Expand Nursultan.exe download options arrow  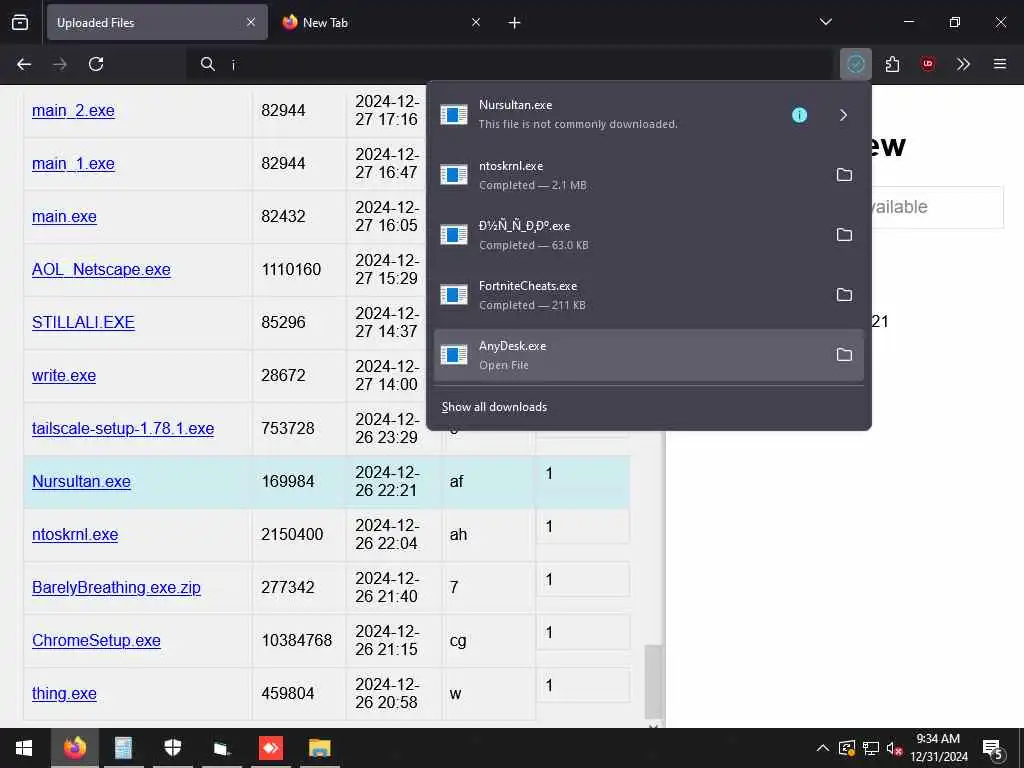click(x=843, y=115)
